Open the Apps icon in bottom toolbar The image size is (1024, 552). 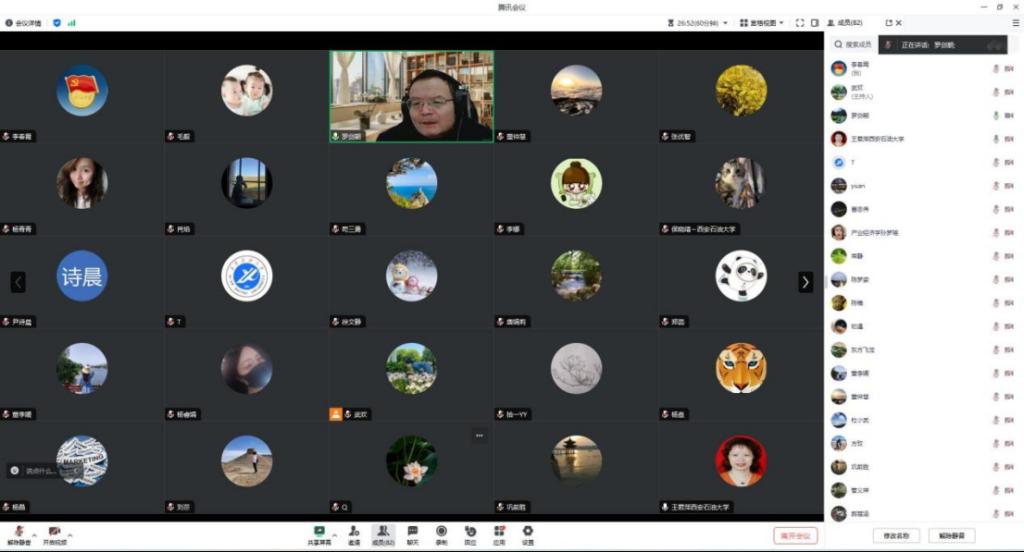(498, 533)
